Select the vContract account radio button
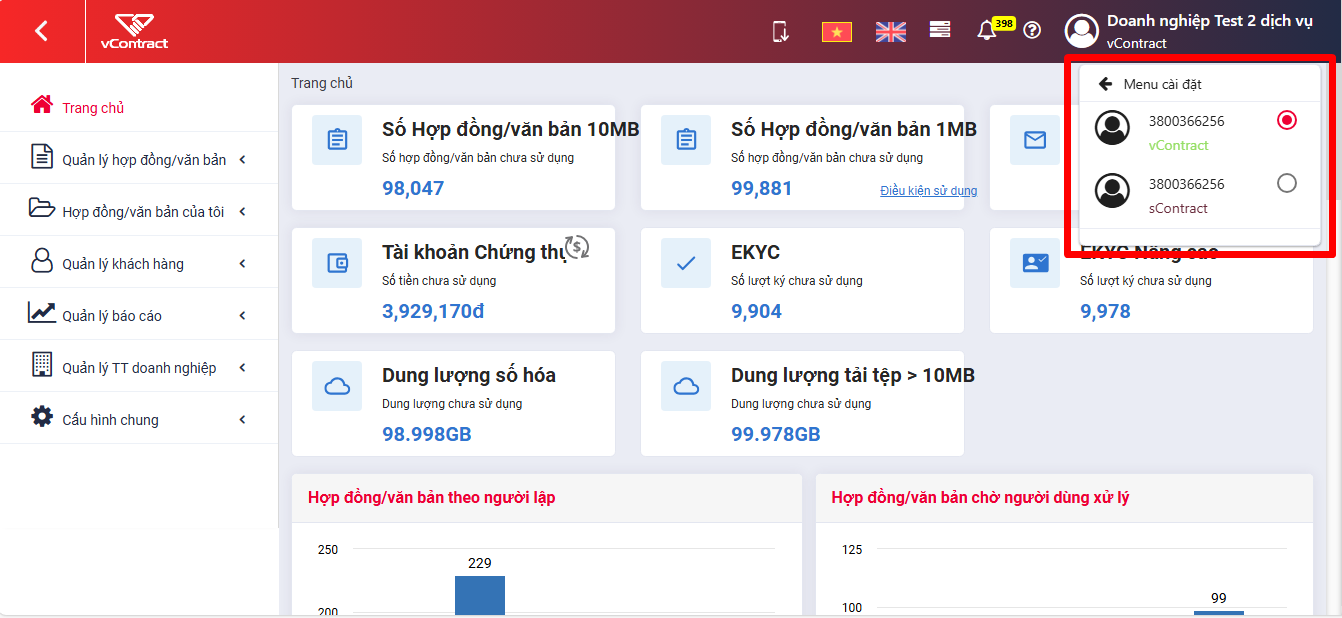Image resolution: width=1342 pixels, height=618 pixels. point(1287,120)
